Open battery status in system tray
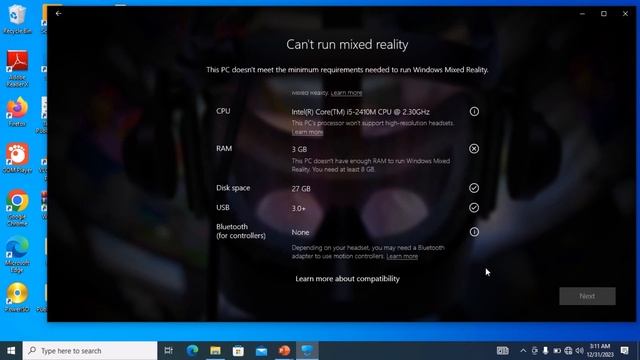Viewport: 640px width, 360px height. pos(557,351)
